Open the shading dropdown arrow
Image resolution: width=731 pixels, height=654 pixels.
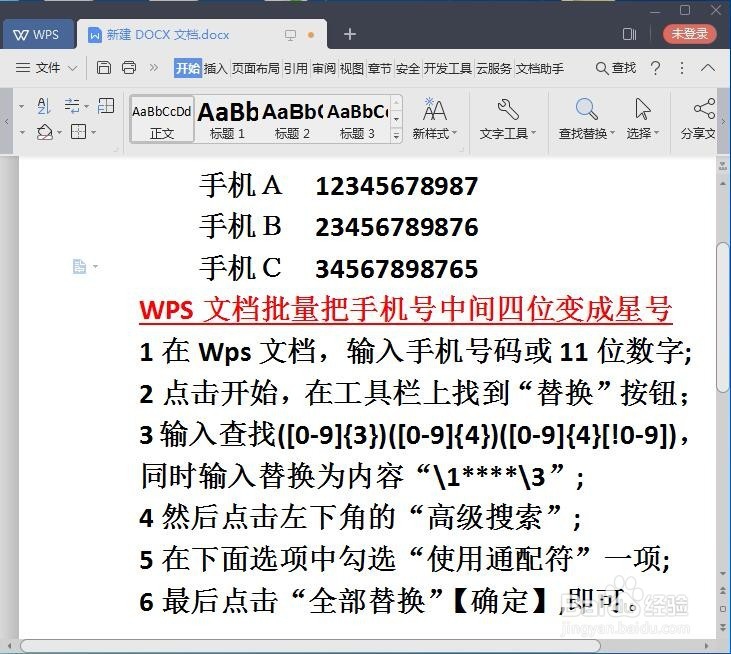(59, 133)
